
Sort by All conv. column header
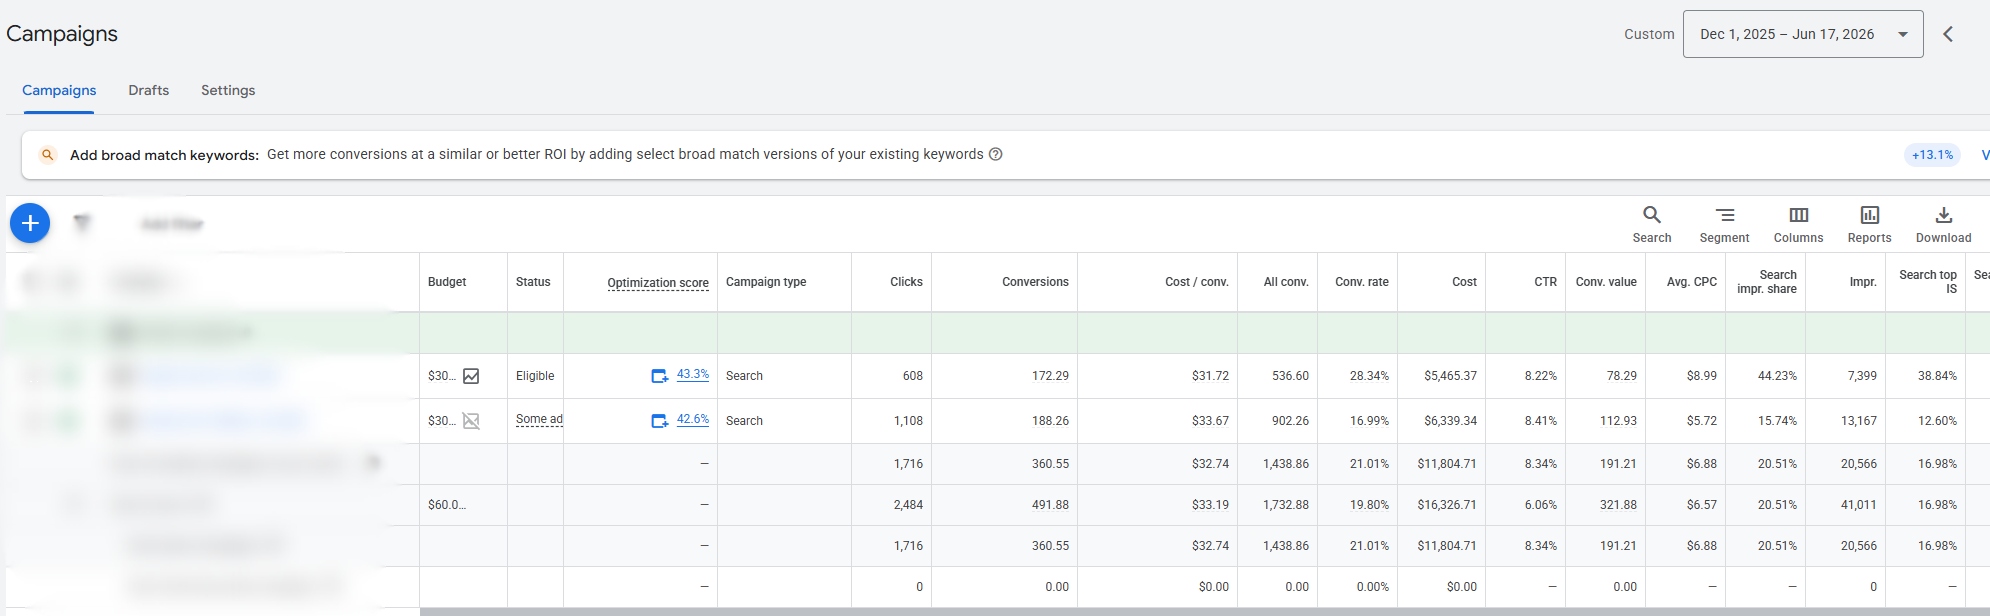point(1286,282)
